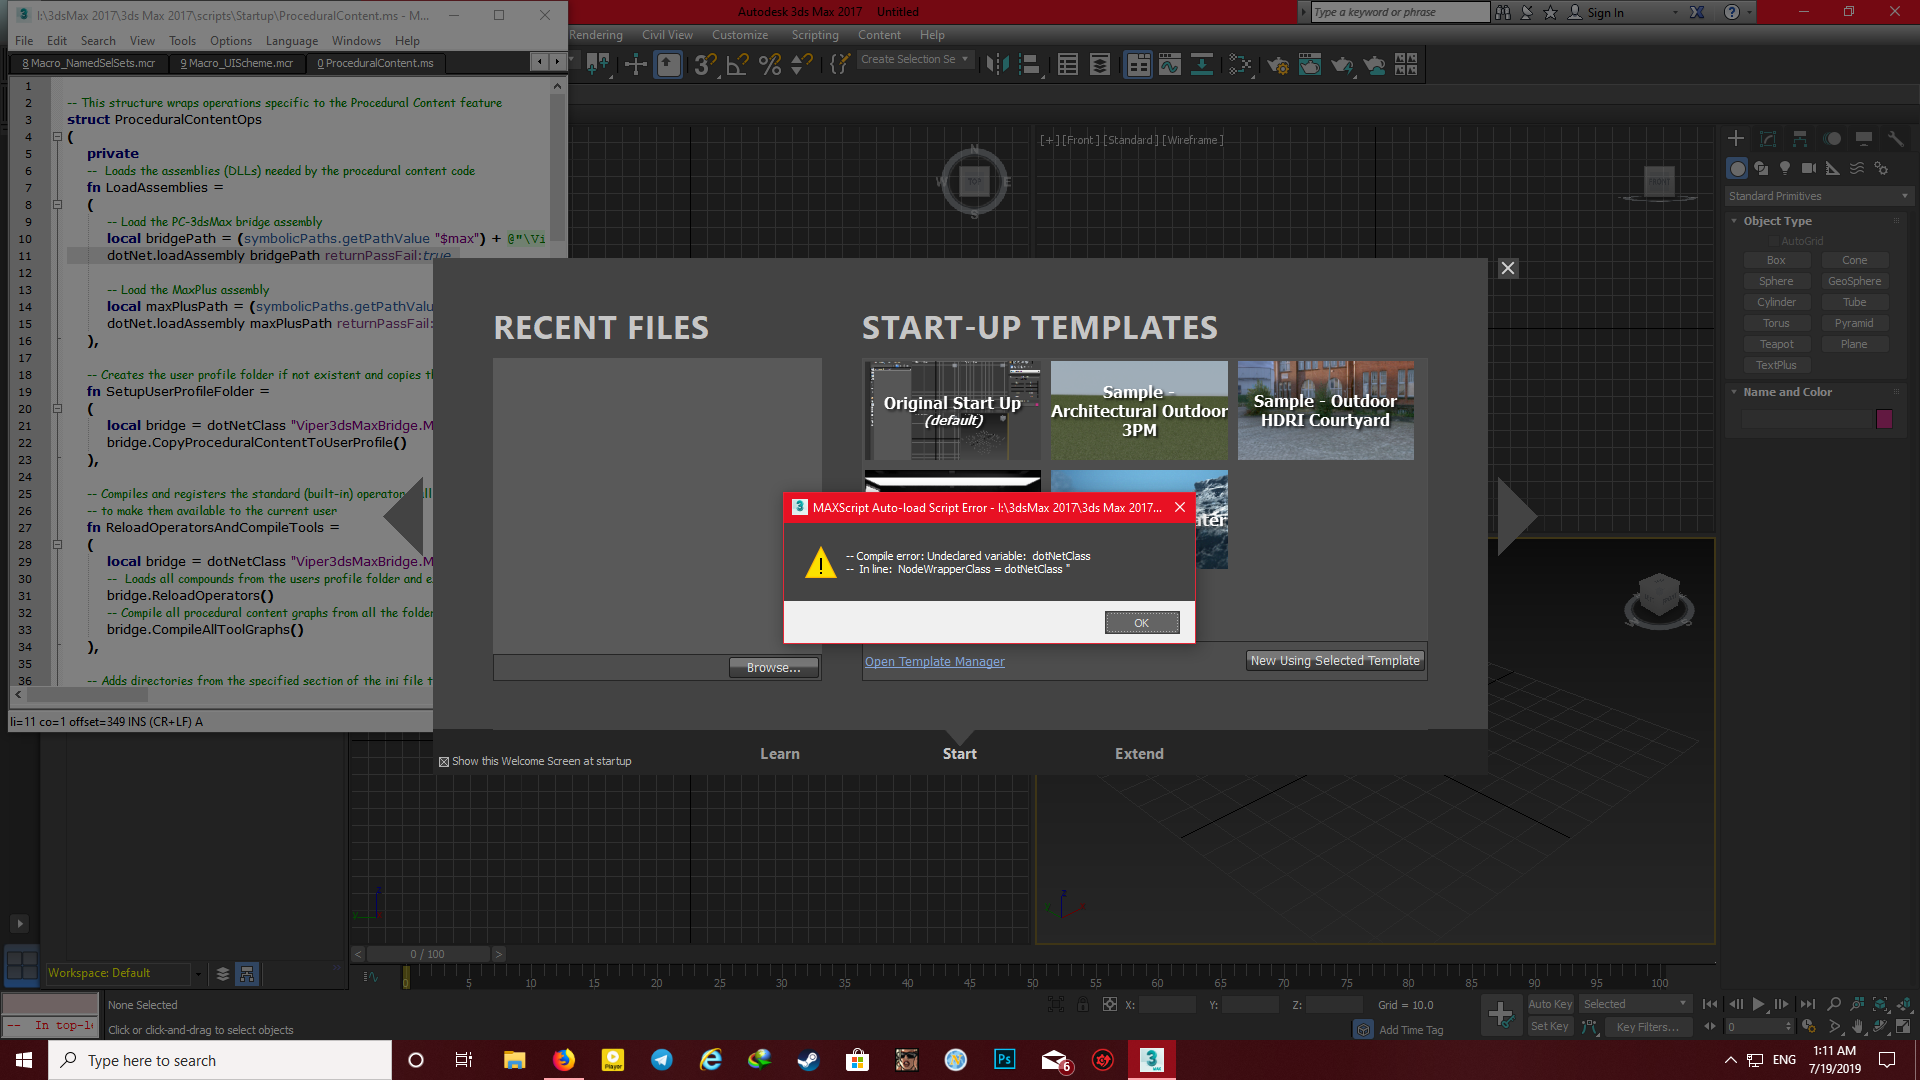This screenshot has width=1920, height=1080.
Task: Open the Schematic View icon
Action: click(1202, 65)
